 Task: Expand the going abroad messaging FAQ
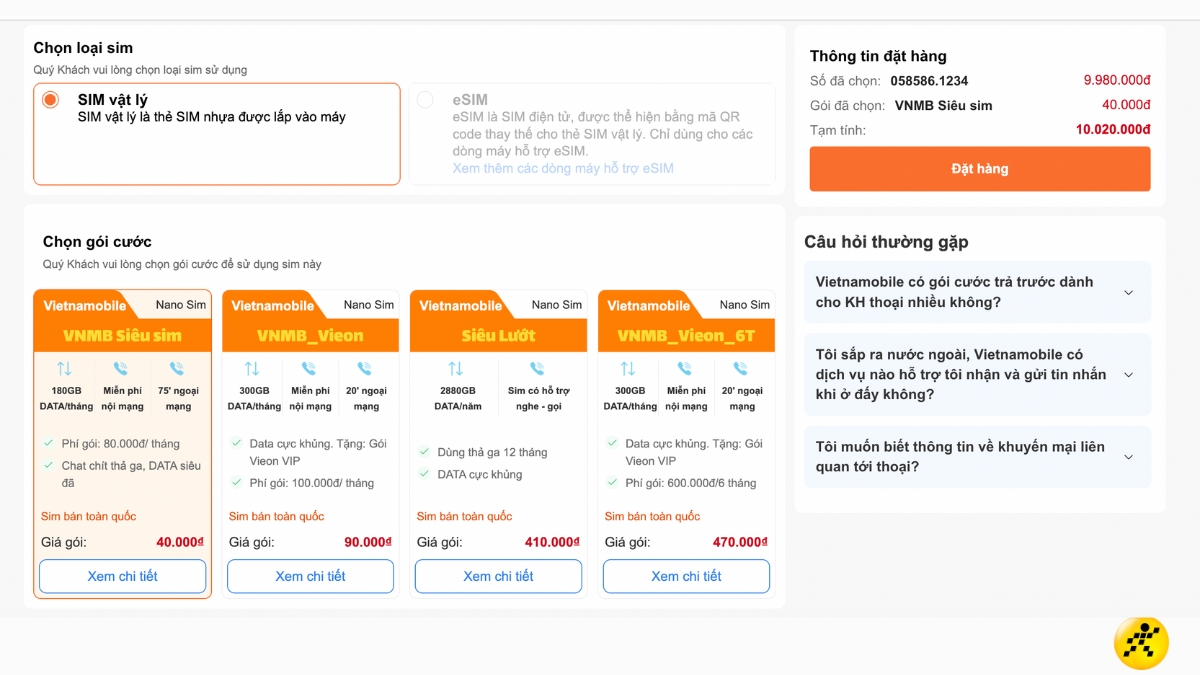pos(1128,375)
